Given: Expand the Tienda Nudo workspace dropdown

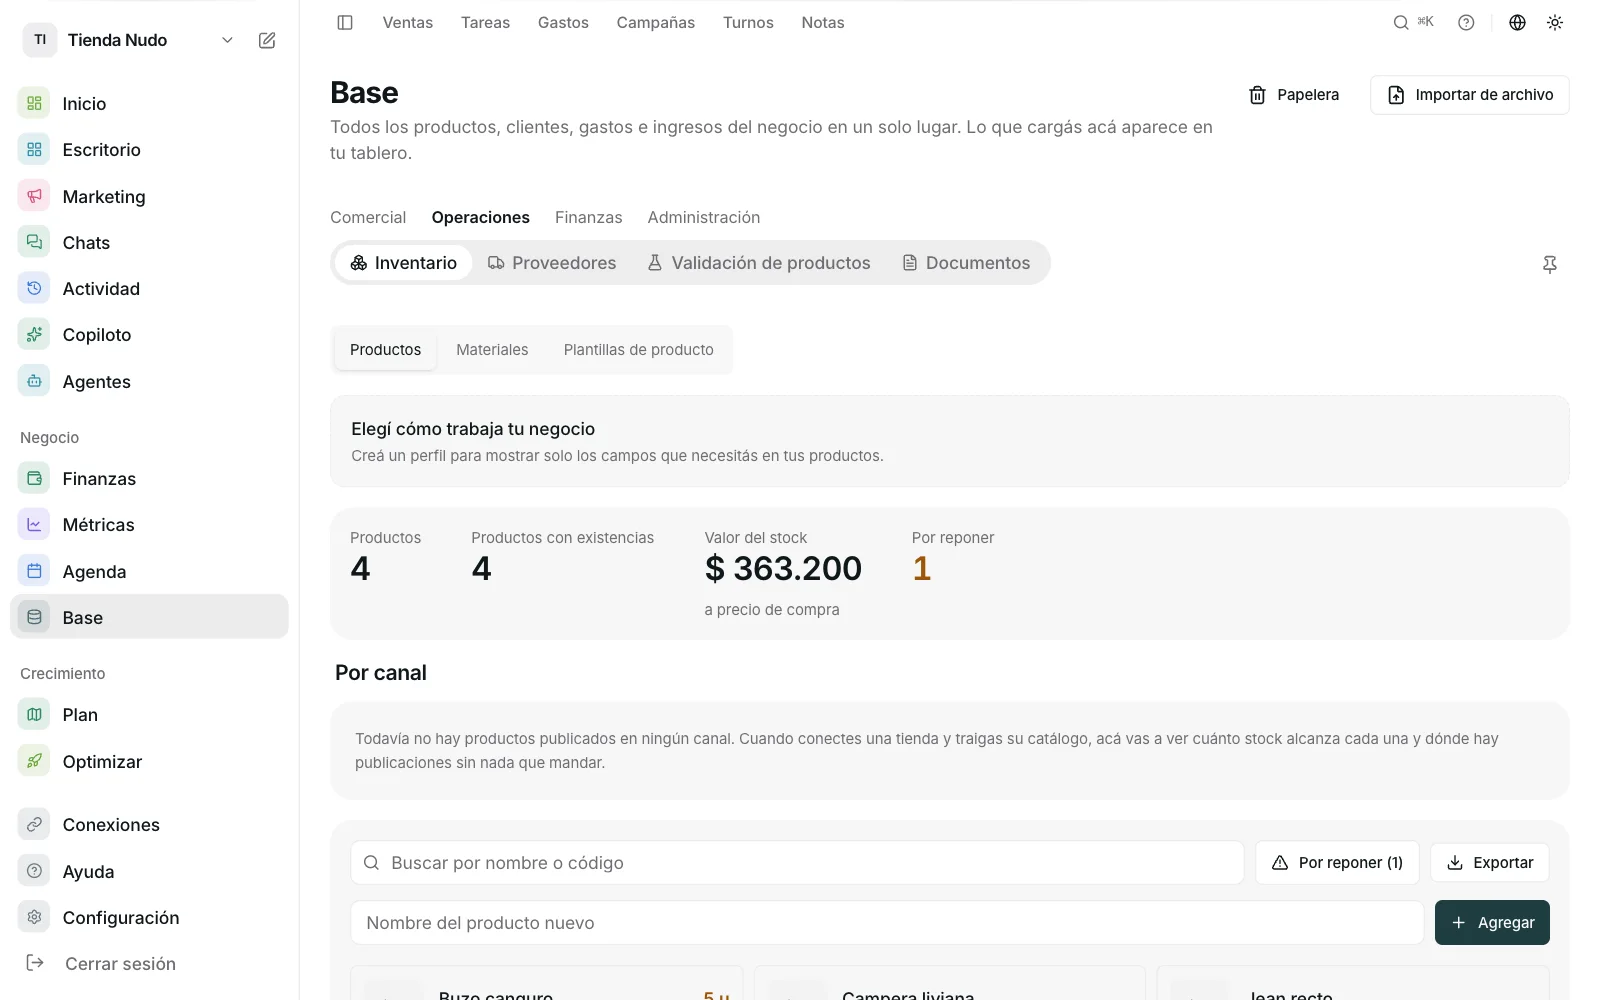Looking at the screenshot, I should pos(227,40).
